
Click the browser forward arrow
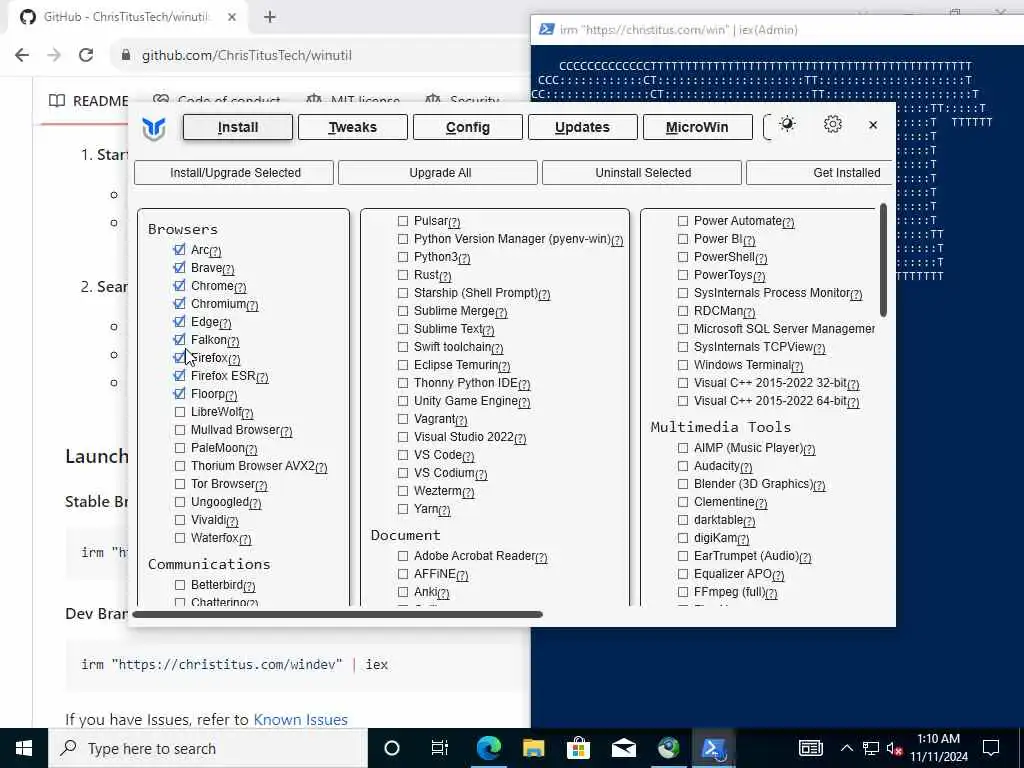(x=54, y=55)
